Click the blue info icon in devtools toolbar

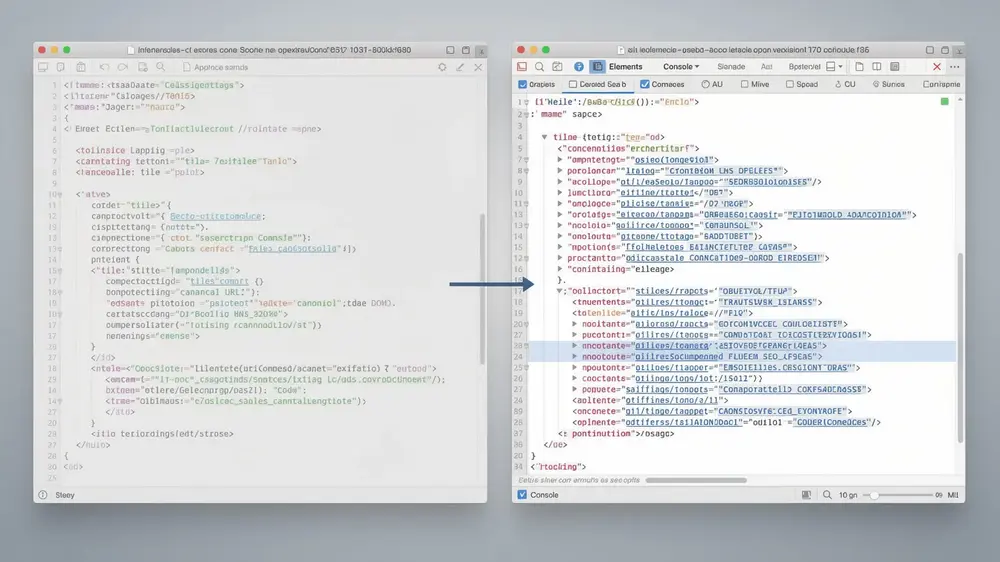[578, 66]
